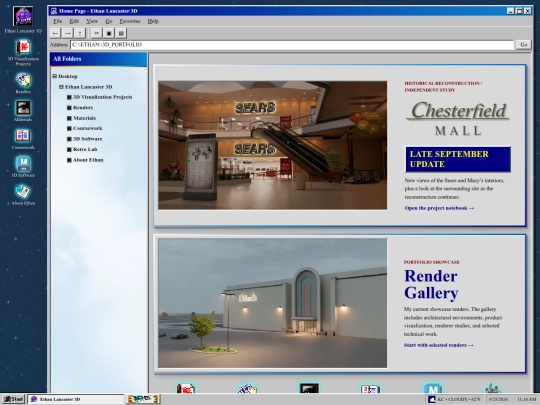
Task: Open the Help menu
Action: (x=153, y=21)
